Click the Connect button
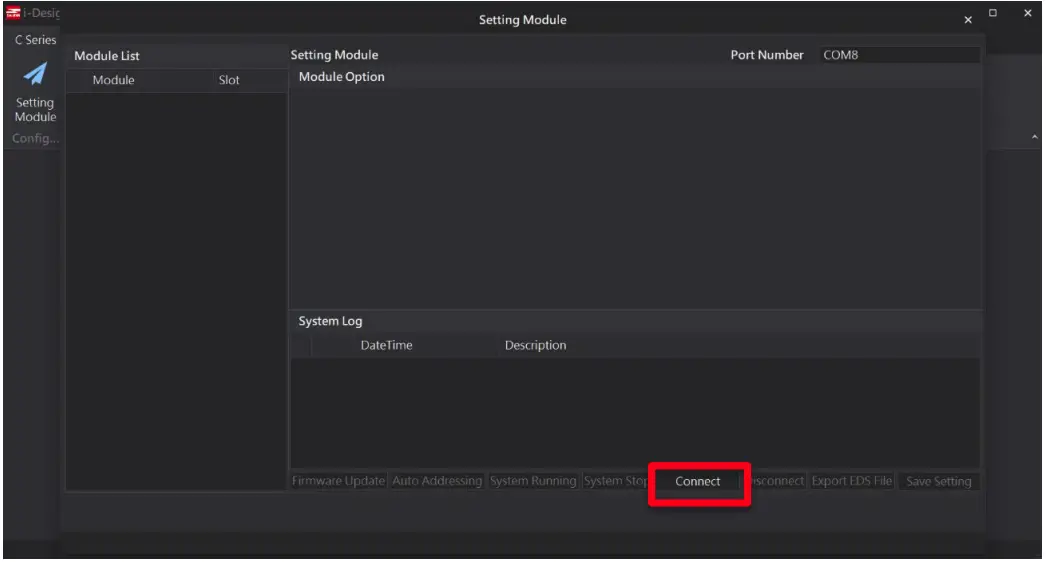 coord(697,481)
